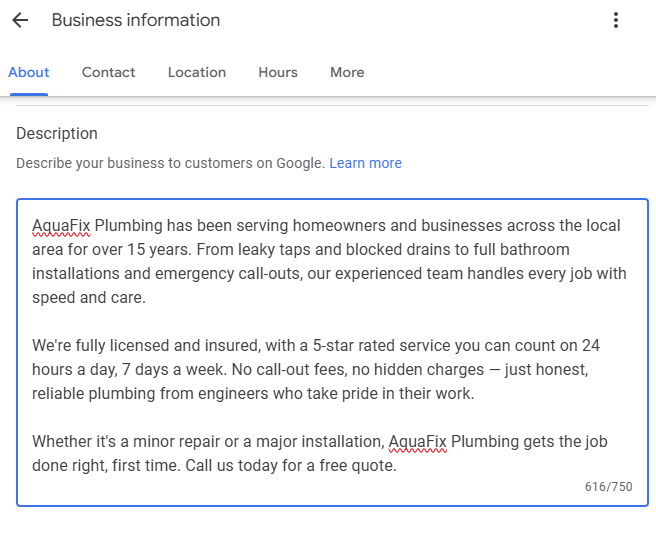Click the 616/750 character counter

pyautogui.click(x=609, y=487)
